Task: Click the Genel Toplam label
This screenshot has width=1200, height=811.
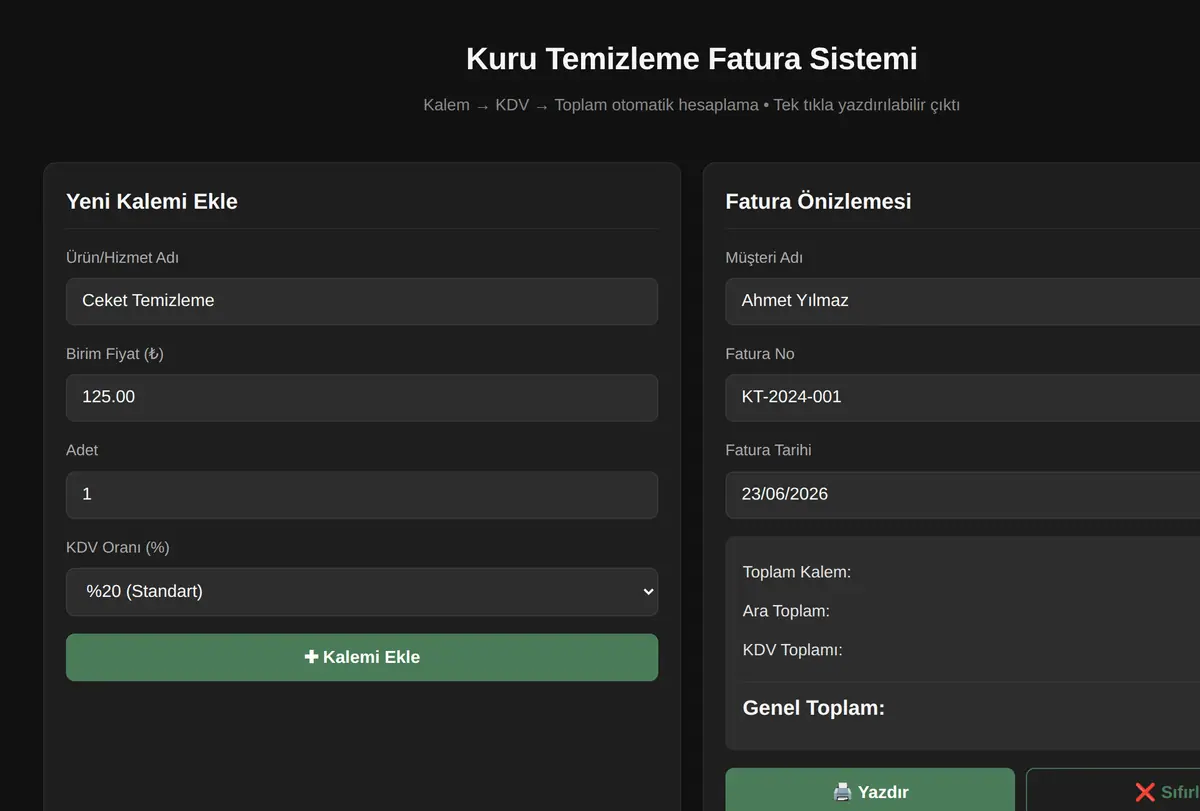Action: (814, 708)
